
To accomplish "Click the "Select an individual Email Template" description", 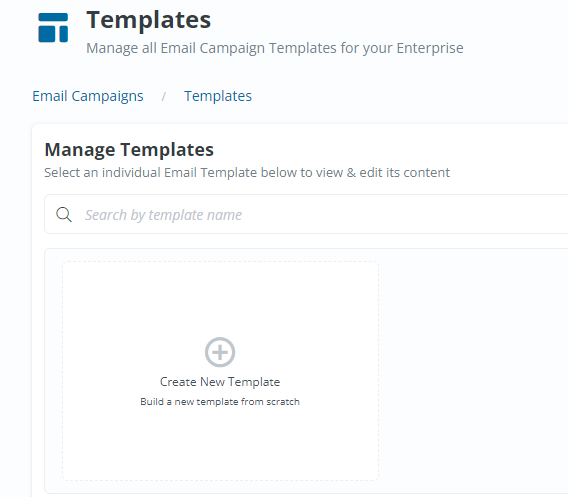I will pos(247,172).
